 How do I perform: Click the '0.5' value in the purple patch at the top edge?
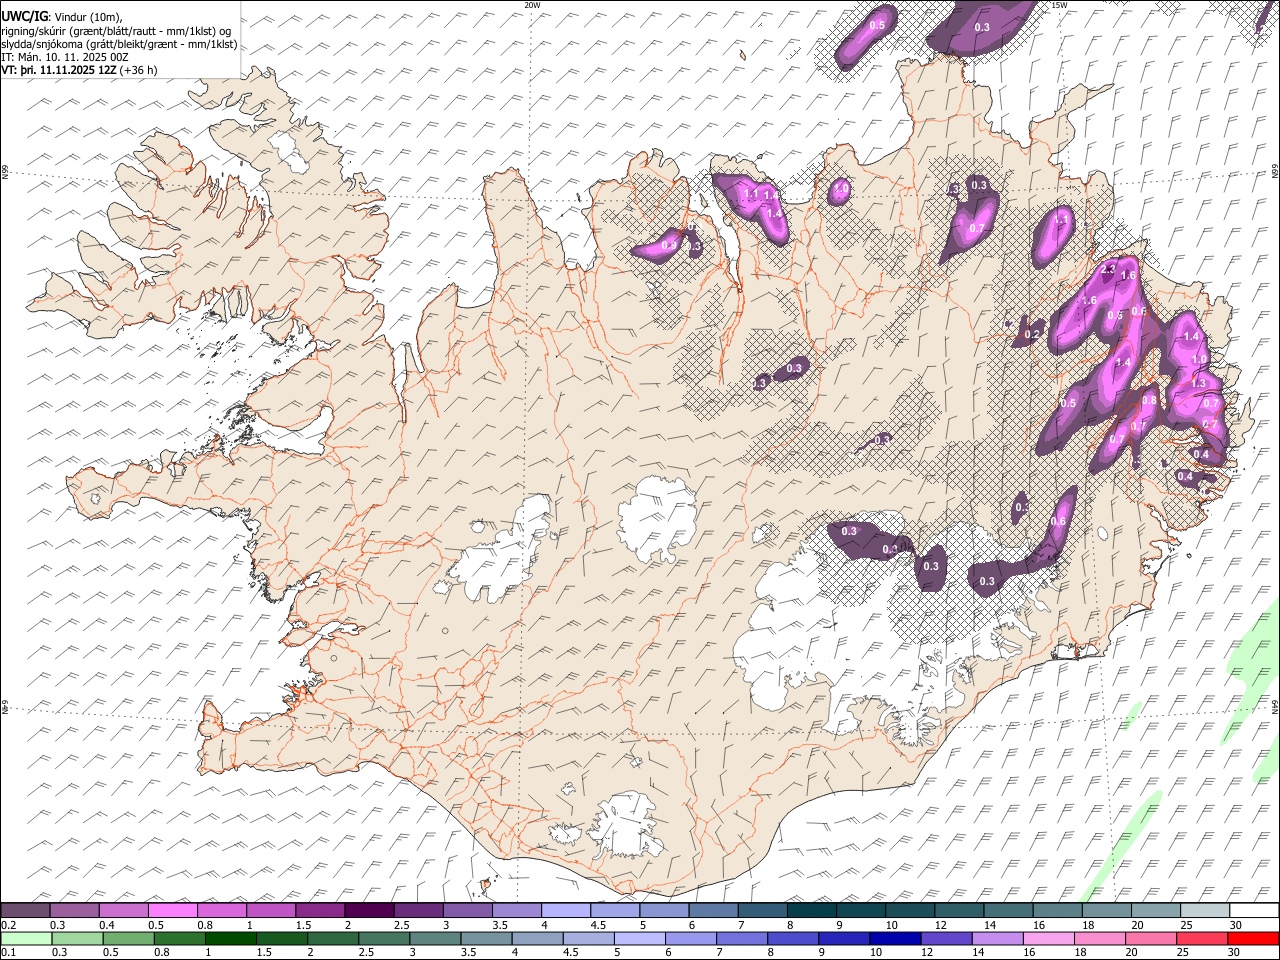click(x=877, y=24)
